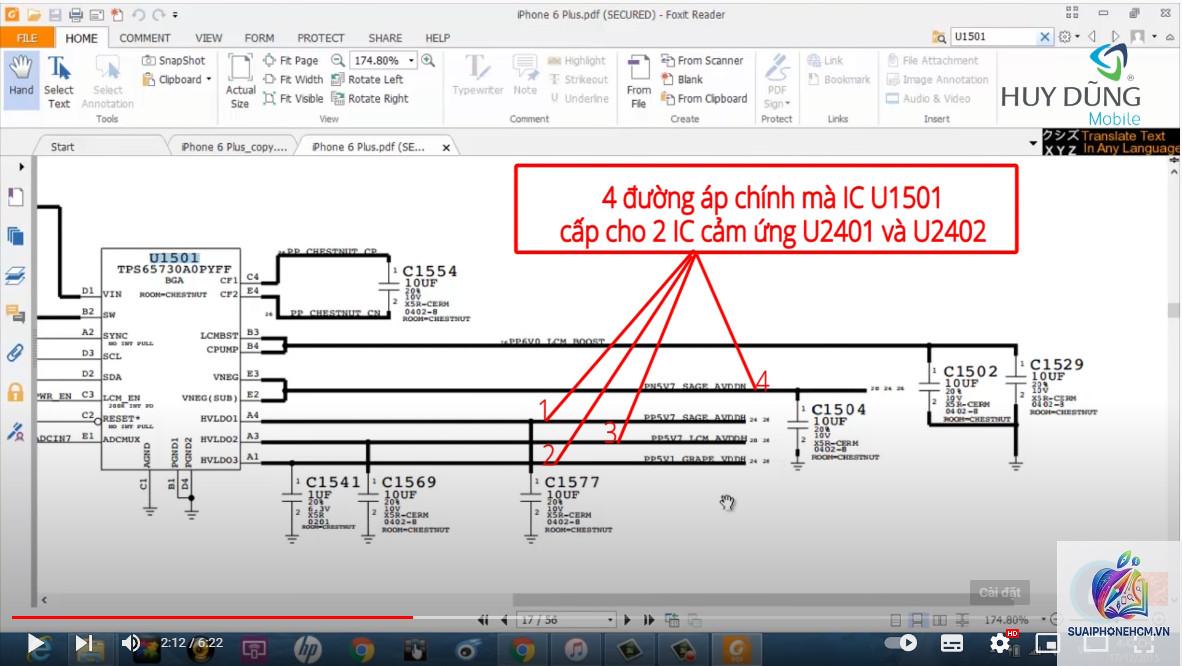This screenshot has height=666, width=1182.
Task: Go to next search result
Action: [x=1115, y=36]
